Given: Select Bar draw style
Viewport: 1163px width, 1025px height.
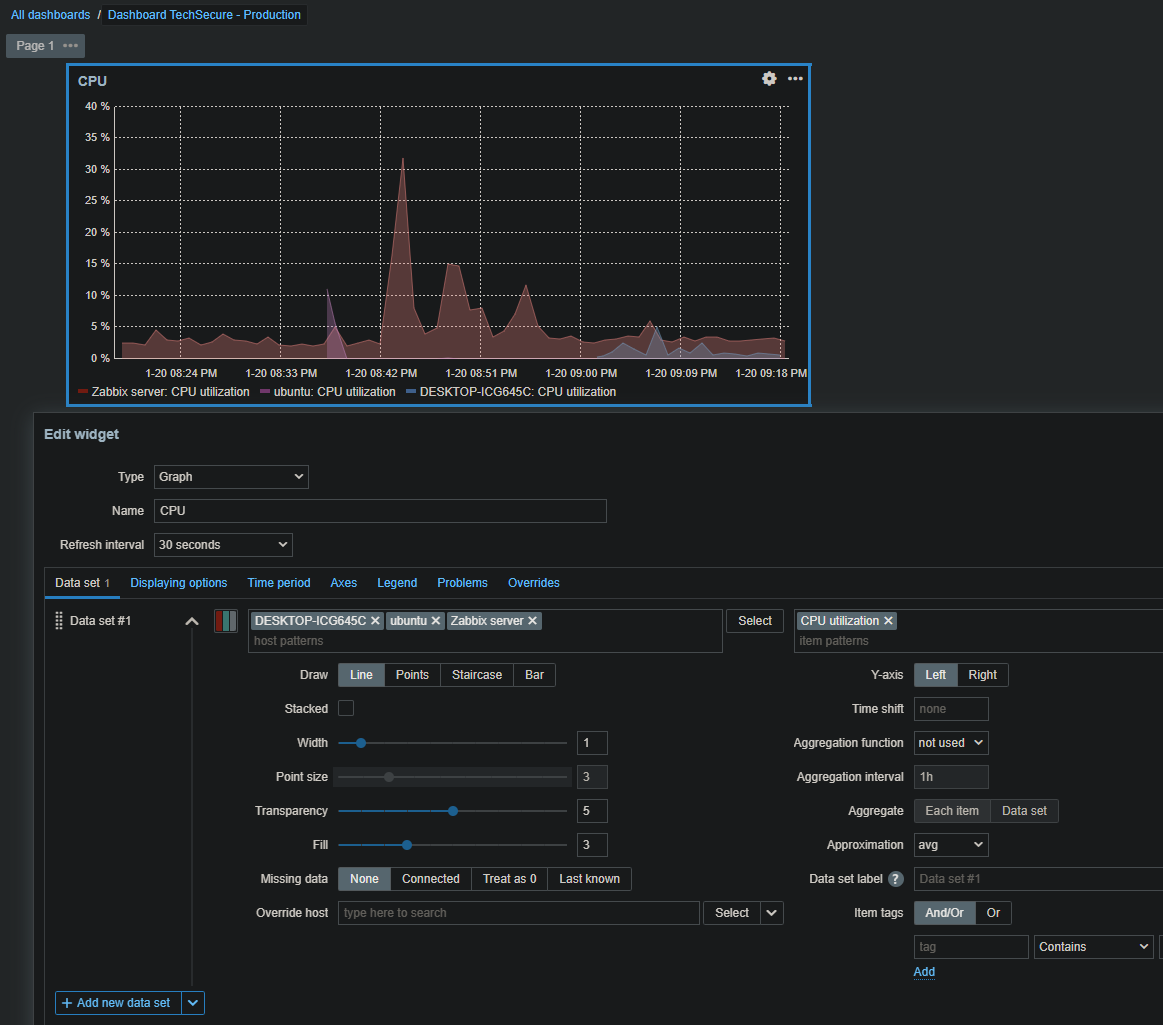Looking at the screenshot, I should [x=534, y=675].
